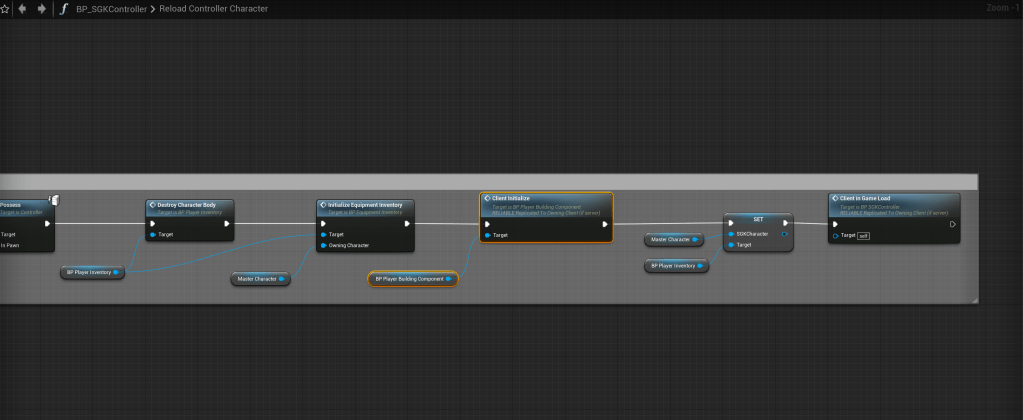Click diamond icon on Initialize Equipment Inventory
The image size is (1023, 420).
tap(323, 205)
